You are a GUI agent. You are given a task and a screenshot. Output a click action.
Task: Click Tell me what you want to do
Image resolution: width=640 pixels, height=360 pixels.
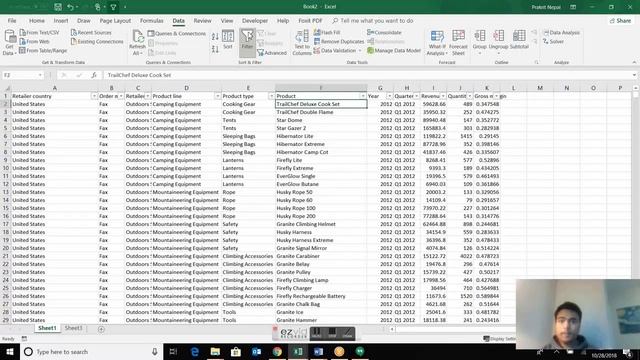(x=373, y=20)
